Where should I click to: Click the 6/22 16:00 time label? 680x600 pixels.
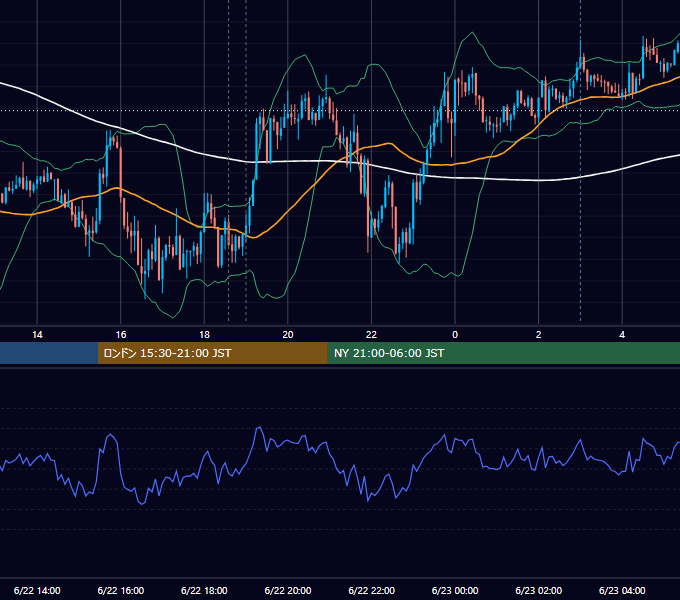[x=121, y=590]
